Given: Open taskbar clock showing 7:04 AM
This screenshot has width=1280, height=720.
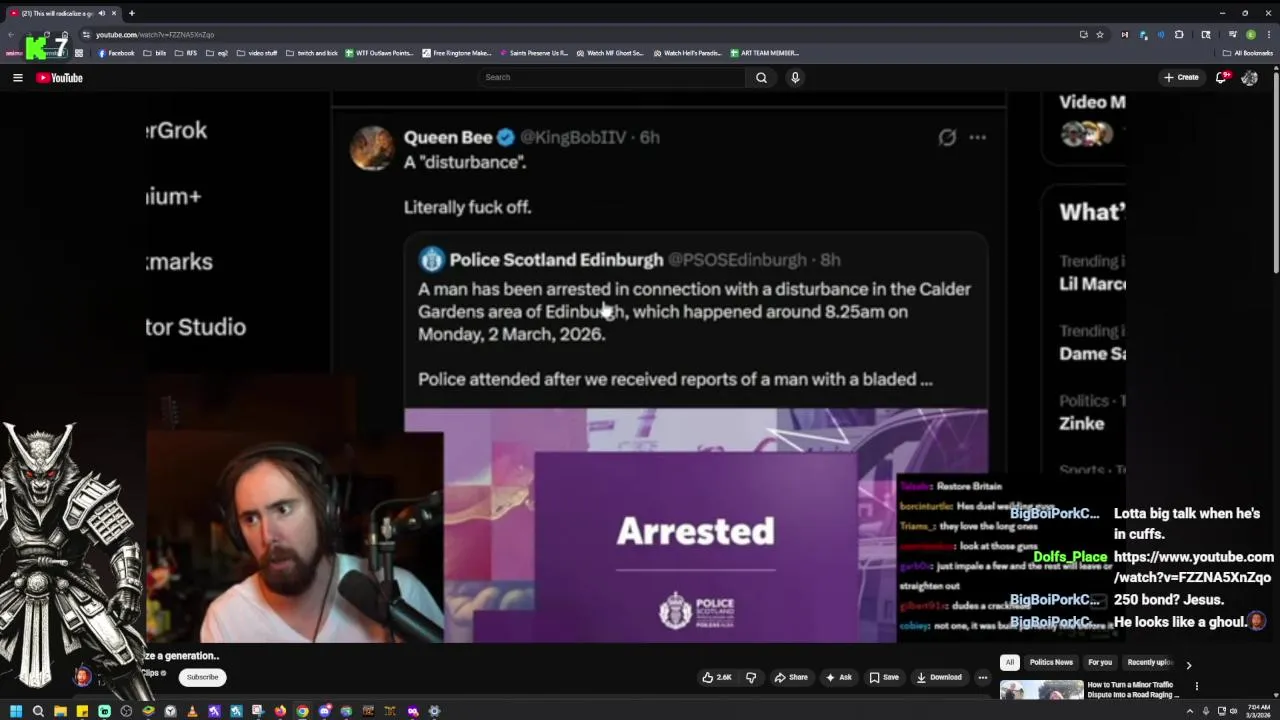Looking at the screenshot, I should (1258, 711).
